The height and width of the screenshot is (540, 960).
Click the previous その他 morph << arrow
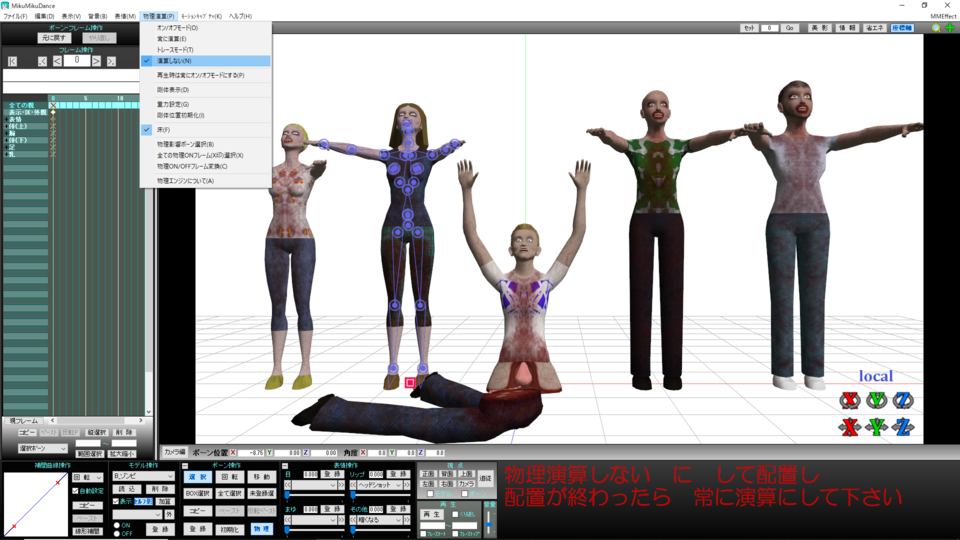353,520
